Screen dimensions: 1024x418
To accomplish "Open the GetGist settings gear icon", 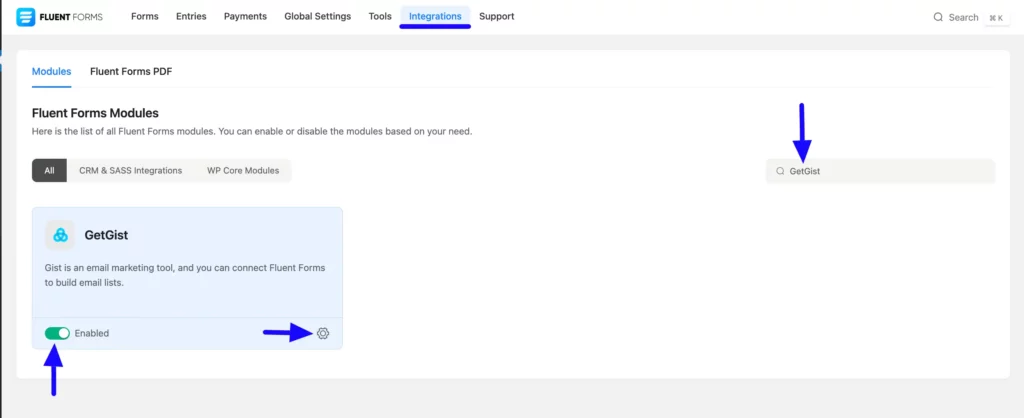I will coord(322,333).
